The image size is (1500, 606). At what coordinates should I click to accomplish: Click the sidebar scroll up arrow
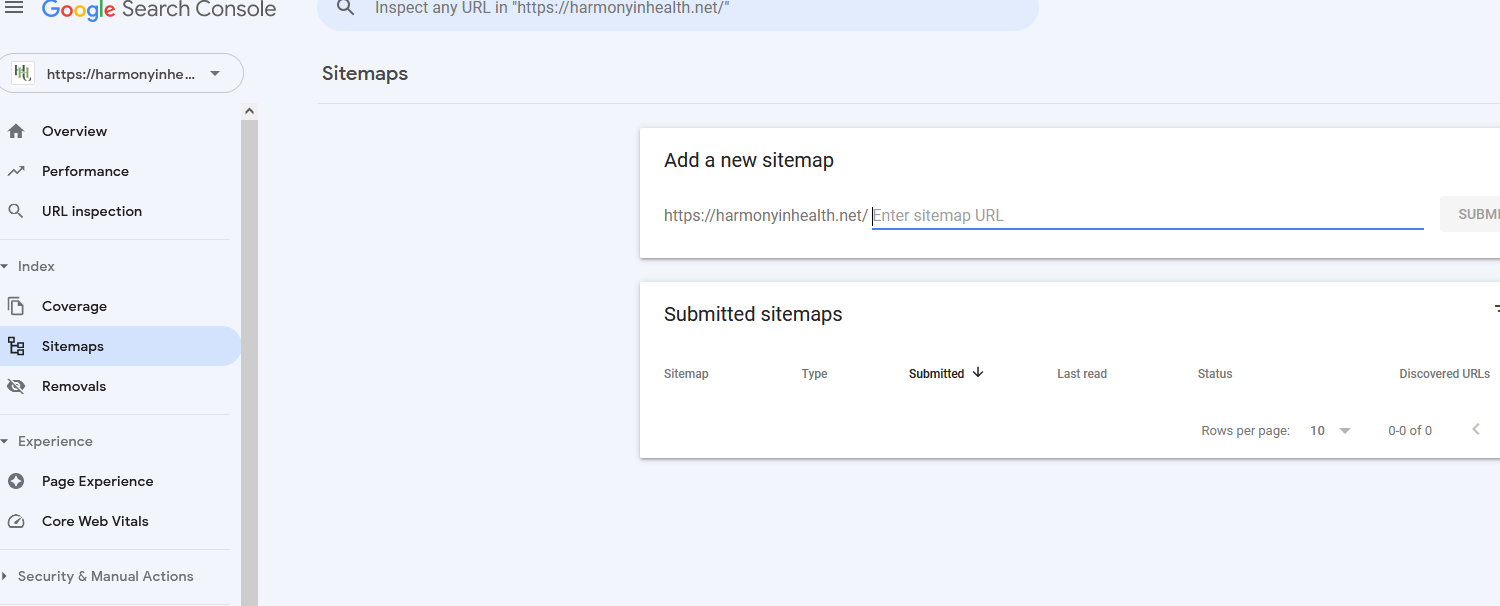[249, 111]
